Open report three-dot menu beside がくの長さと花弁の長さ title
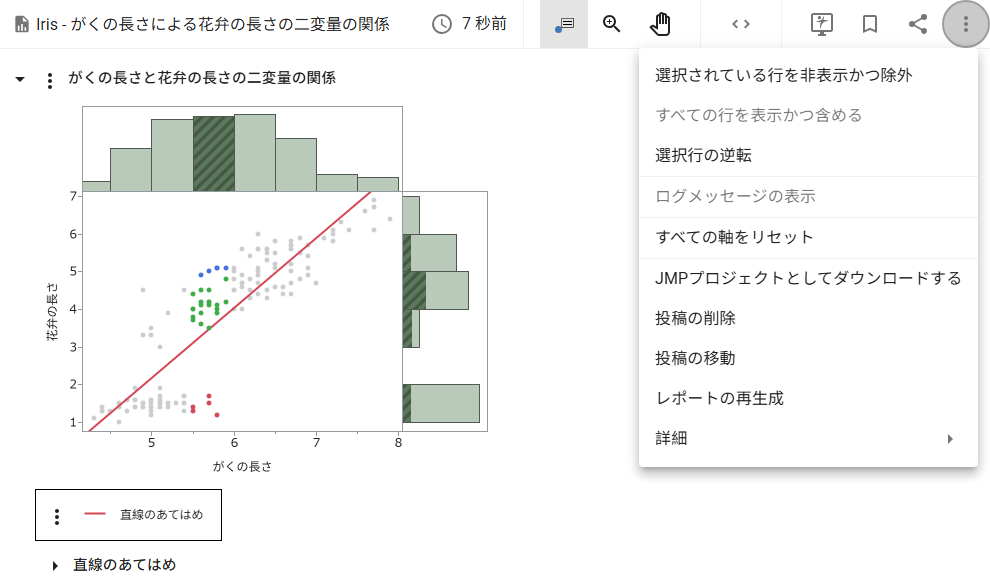 (50, 80)
